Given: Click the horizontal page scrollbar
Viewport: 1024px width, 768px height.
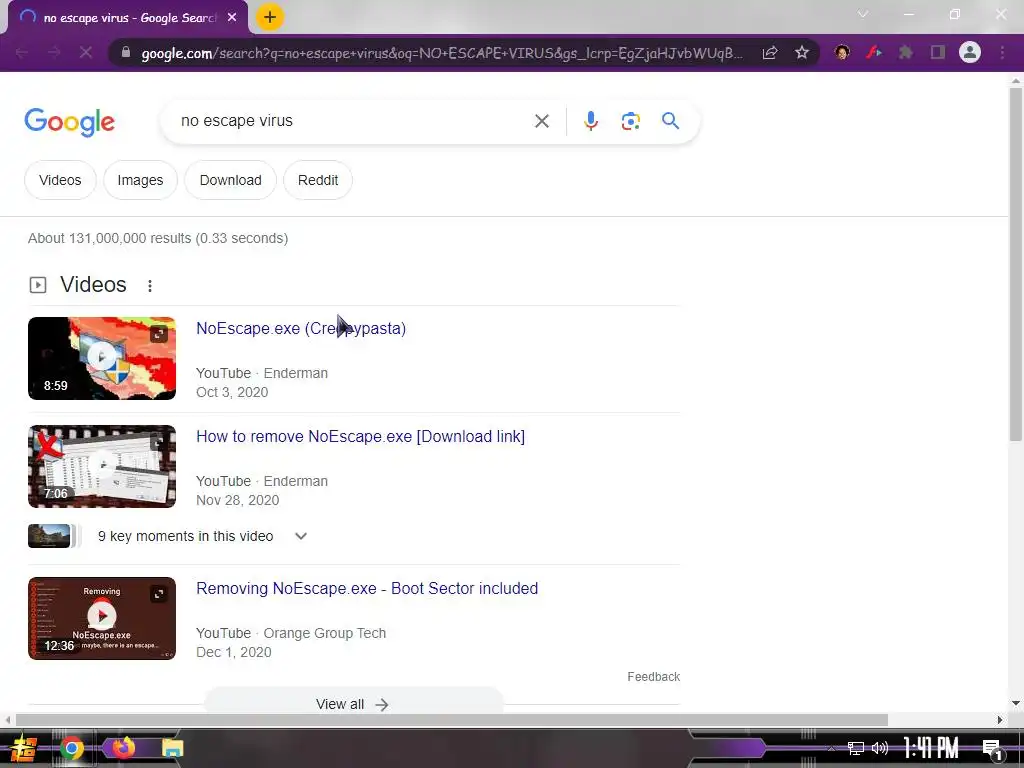Looking at the screenshot, I should pyautogui.click(x=451, y=720).
